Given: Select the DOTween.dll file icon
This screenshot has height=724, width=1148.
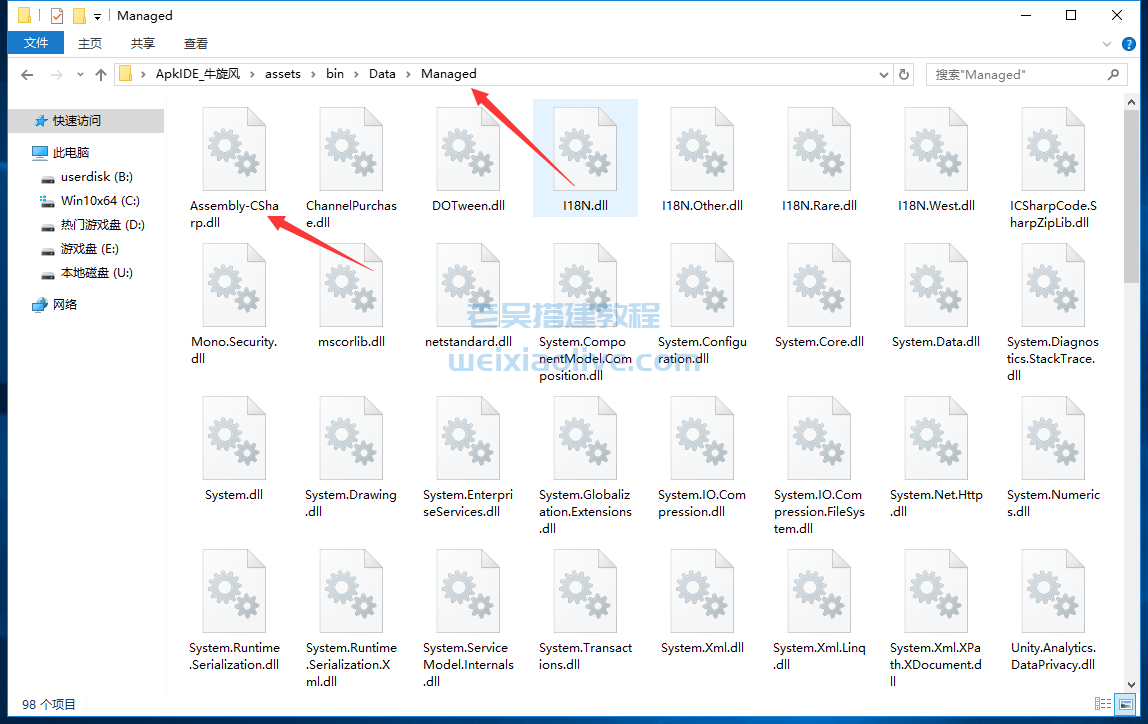Looking at the screenshot, I should 468,150.
